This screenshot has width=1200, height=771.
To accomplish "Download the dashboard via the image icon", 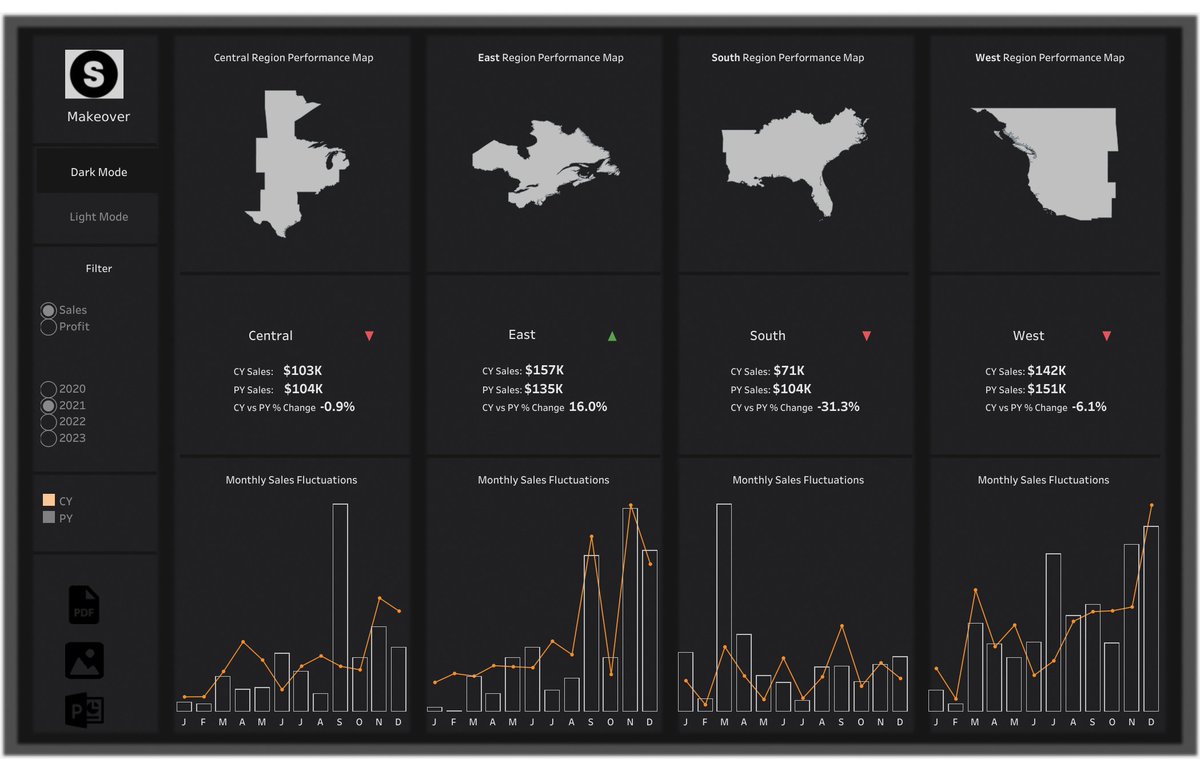I will (84, 660).
